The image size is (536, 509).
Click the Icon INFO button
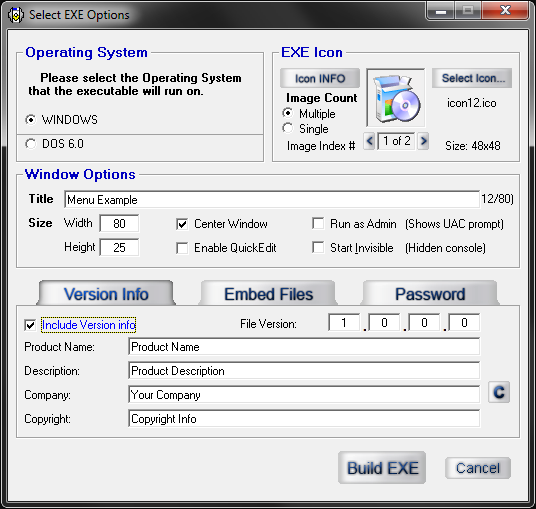click(x=320, y=78)
